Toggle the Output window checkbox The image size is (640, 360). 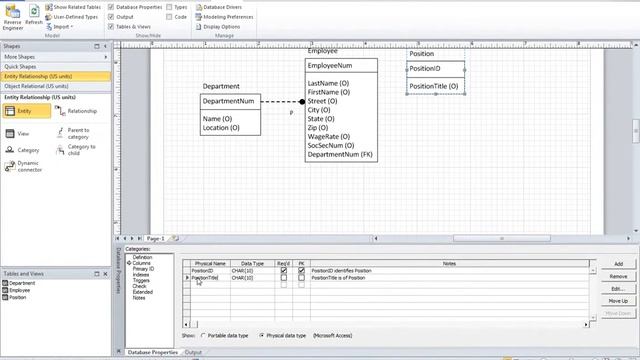pos(111,17)
